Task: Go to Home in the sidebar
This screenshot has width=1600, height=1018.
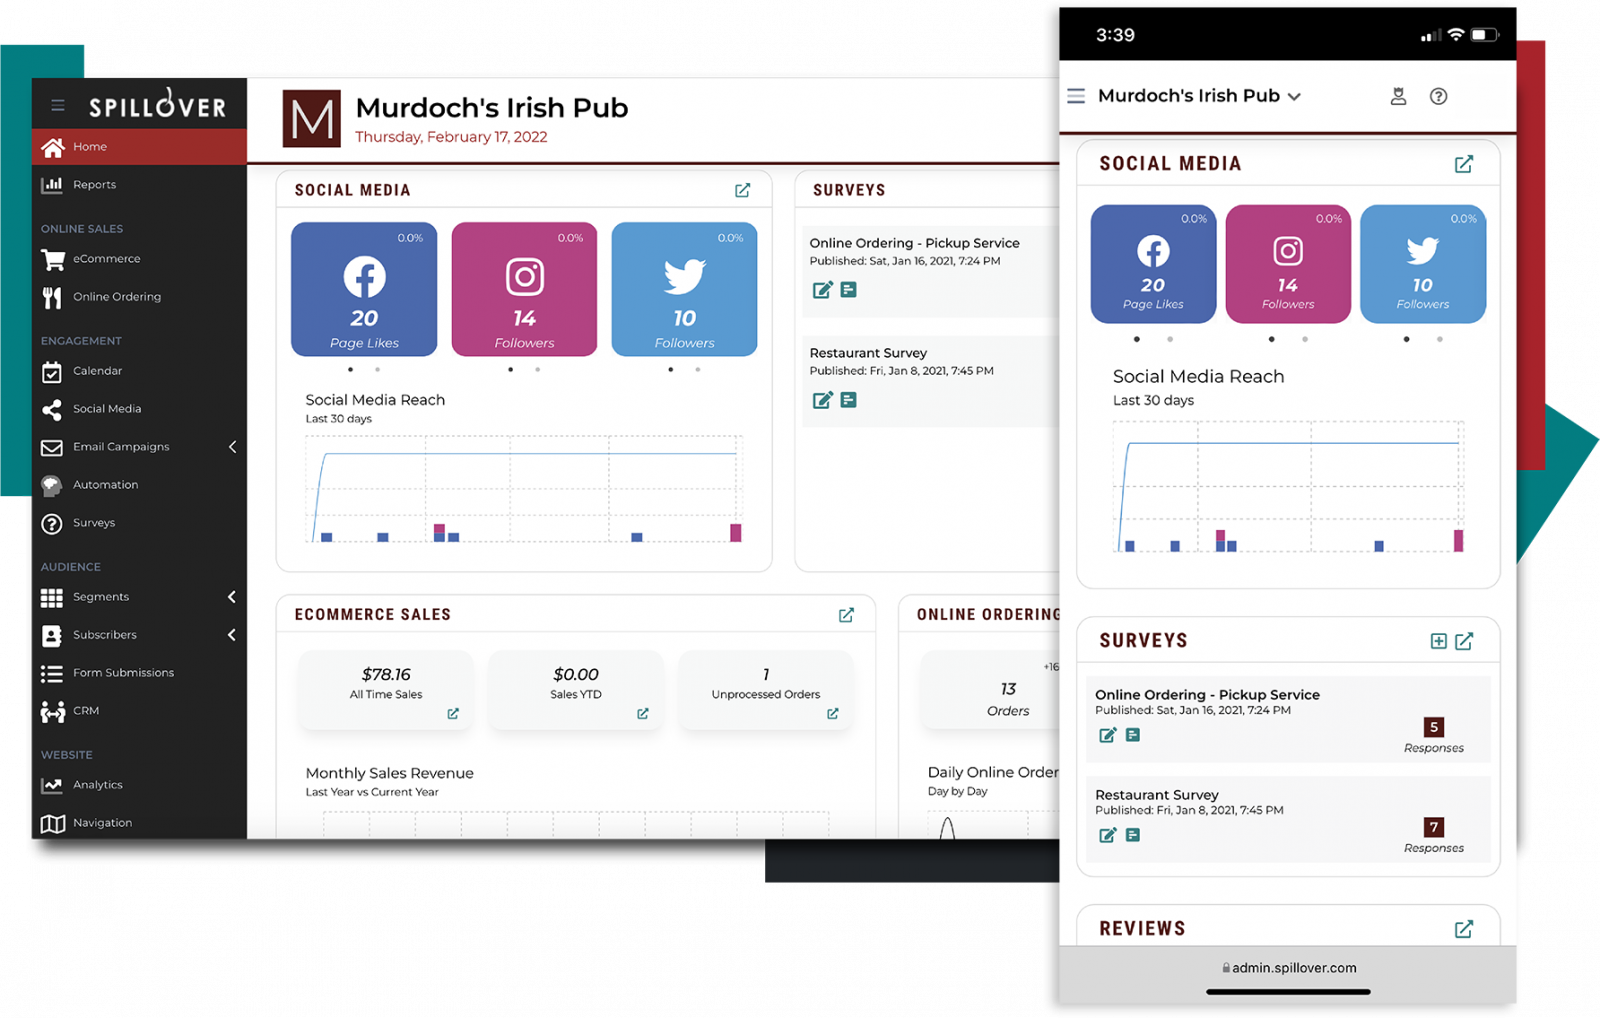Action: [x=139, y=146]
